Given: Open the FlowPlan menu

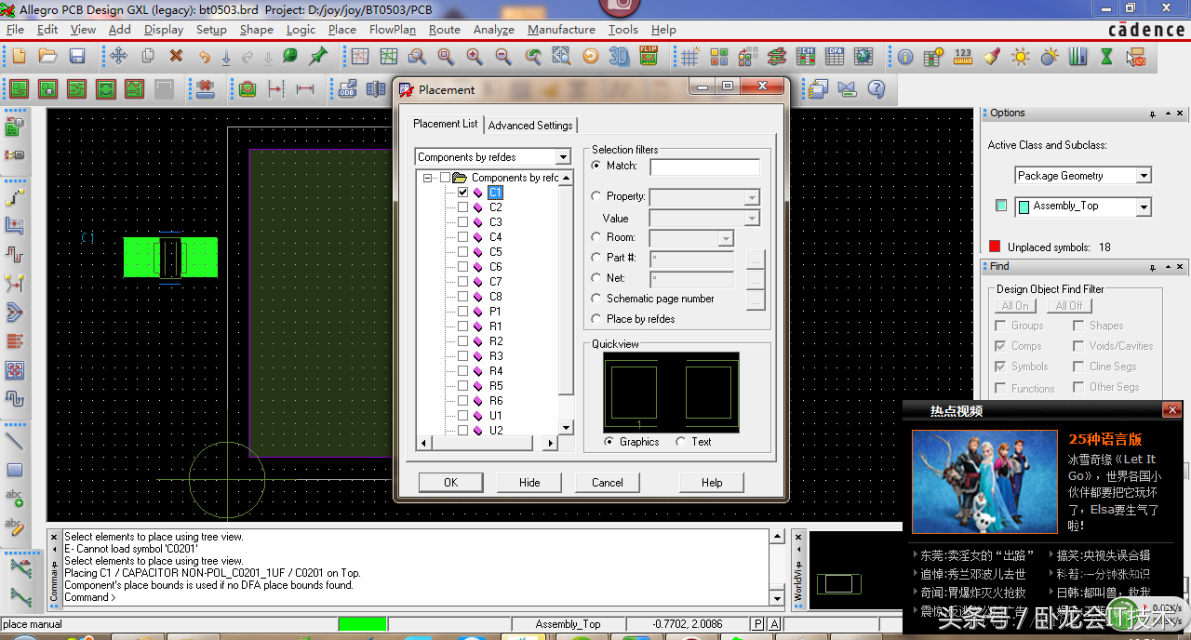Looking at the screenshot, I should [x=392, y=30].
